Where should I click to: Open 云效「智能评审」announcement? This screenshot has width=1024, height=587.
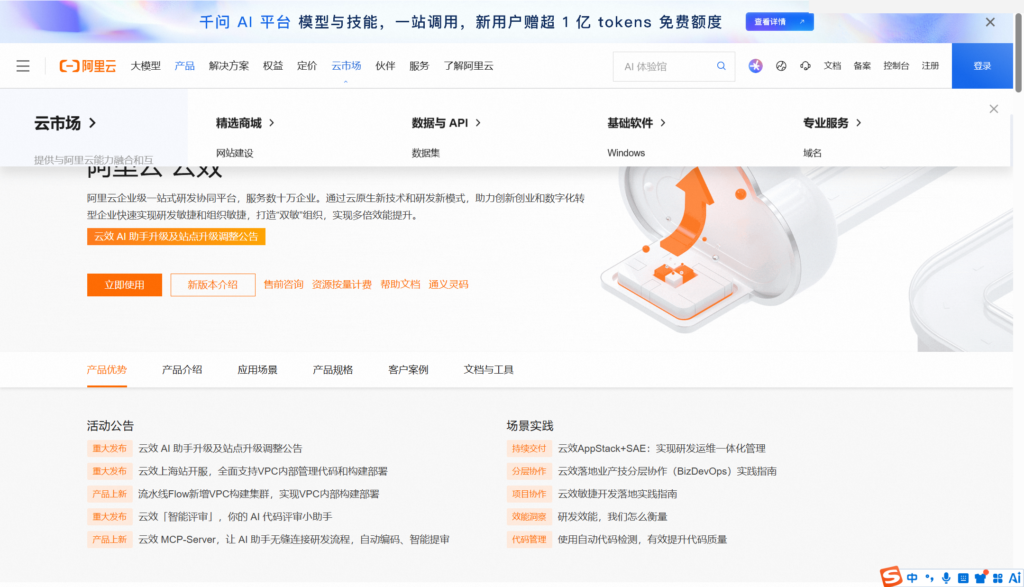click(235, 516)
